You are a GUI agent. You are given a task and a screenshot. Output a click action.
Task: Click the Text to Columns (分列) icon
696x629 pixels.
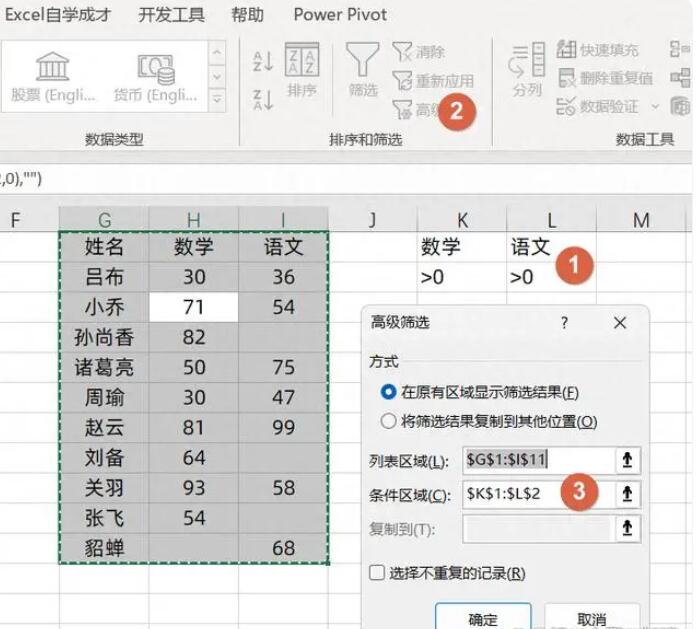pos(526,70)
